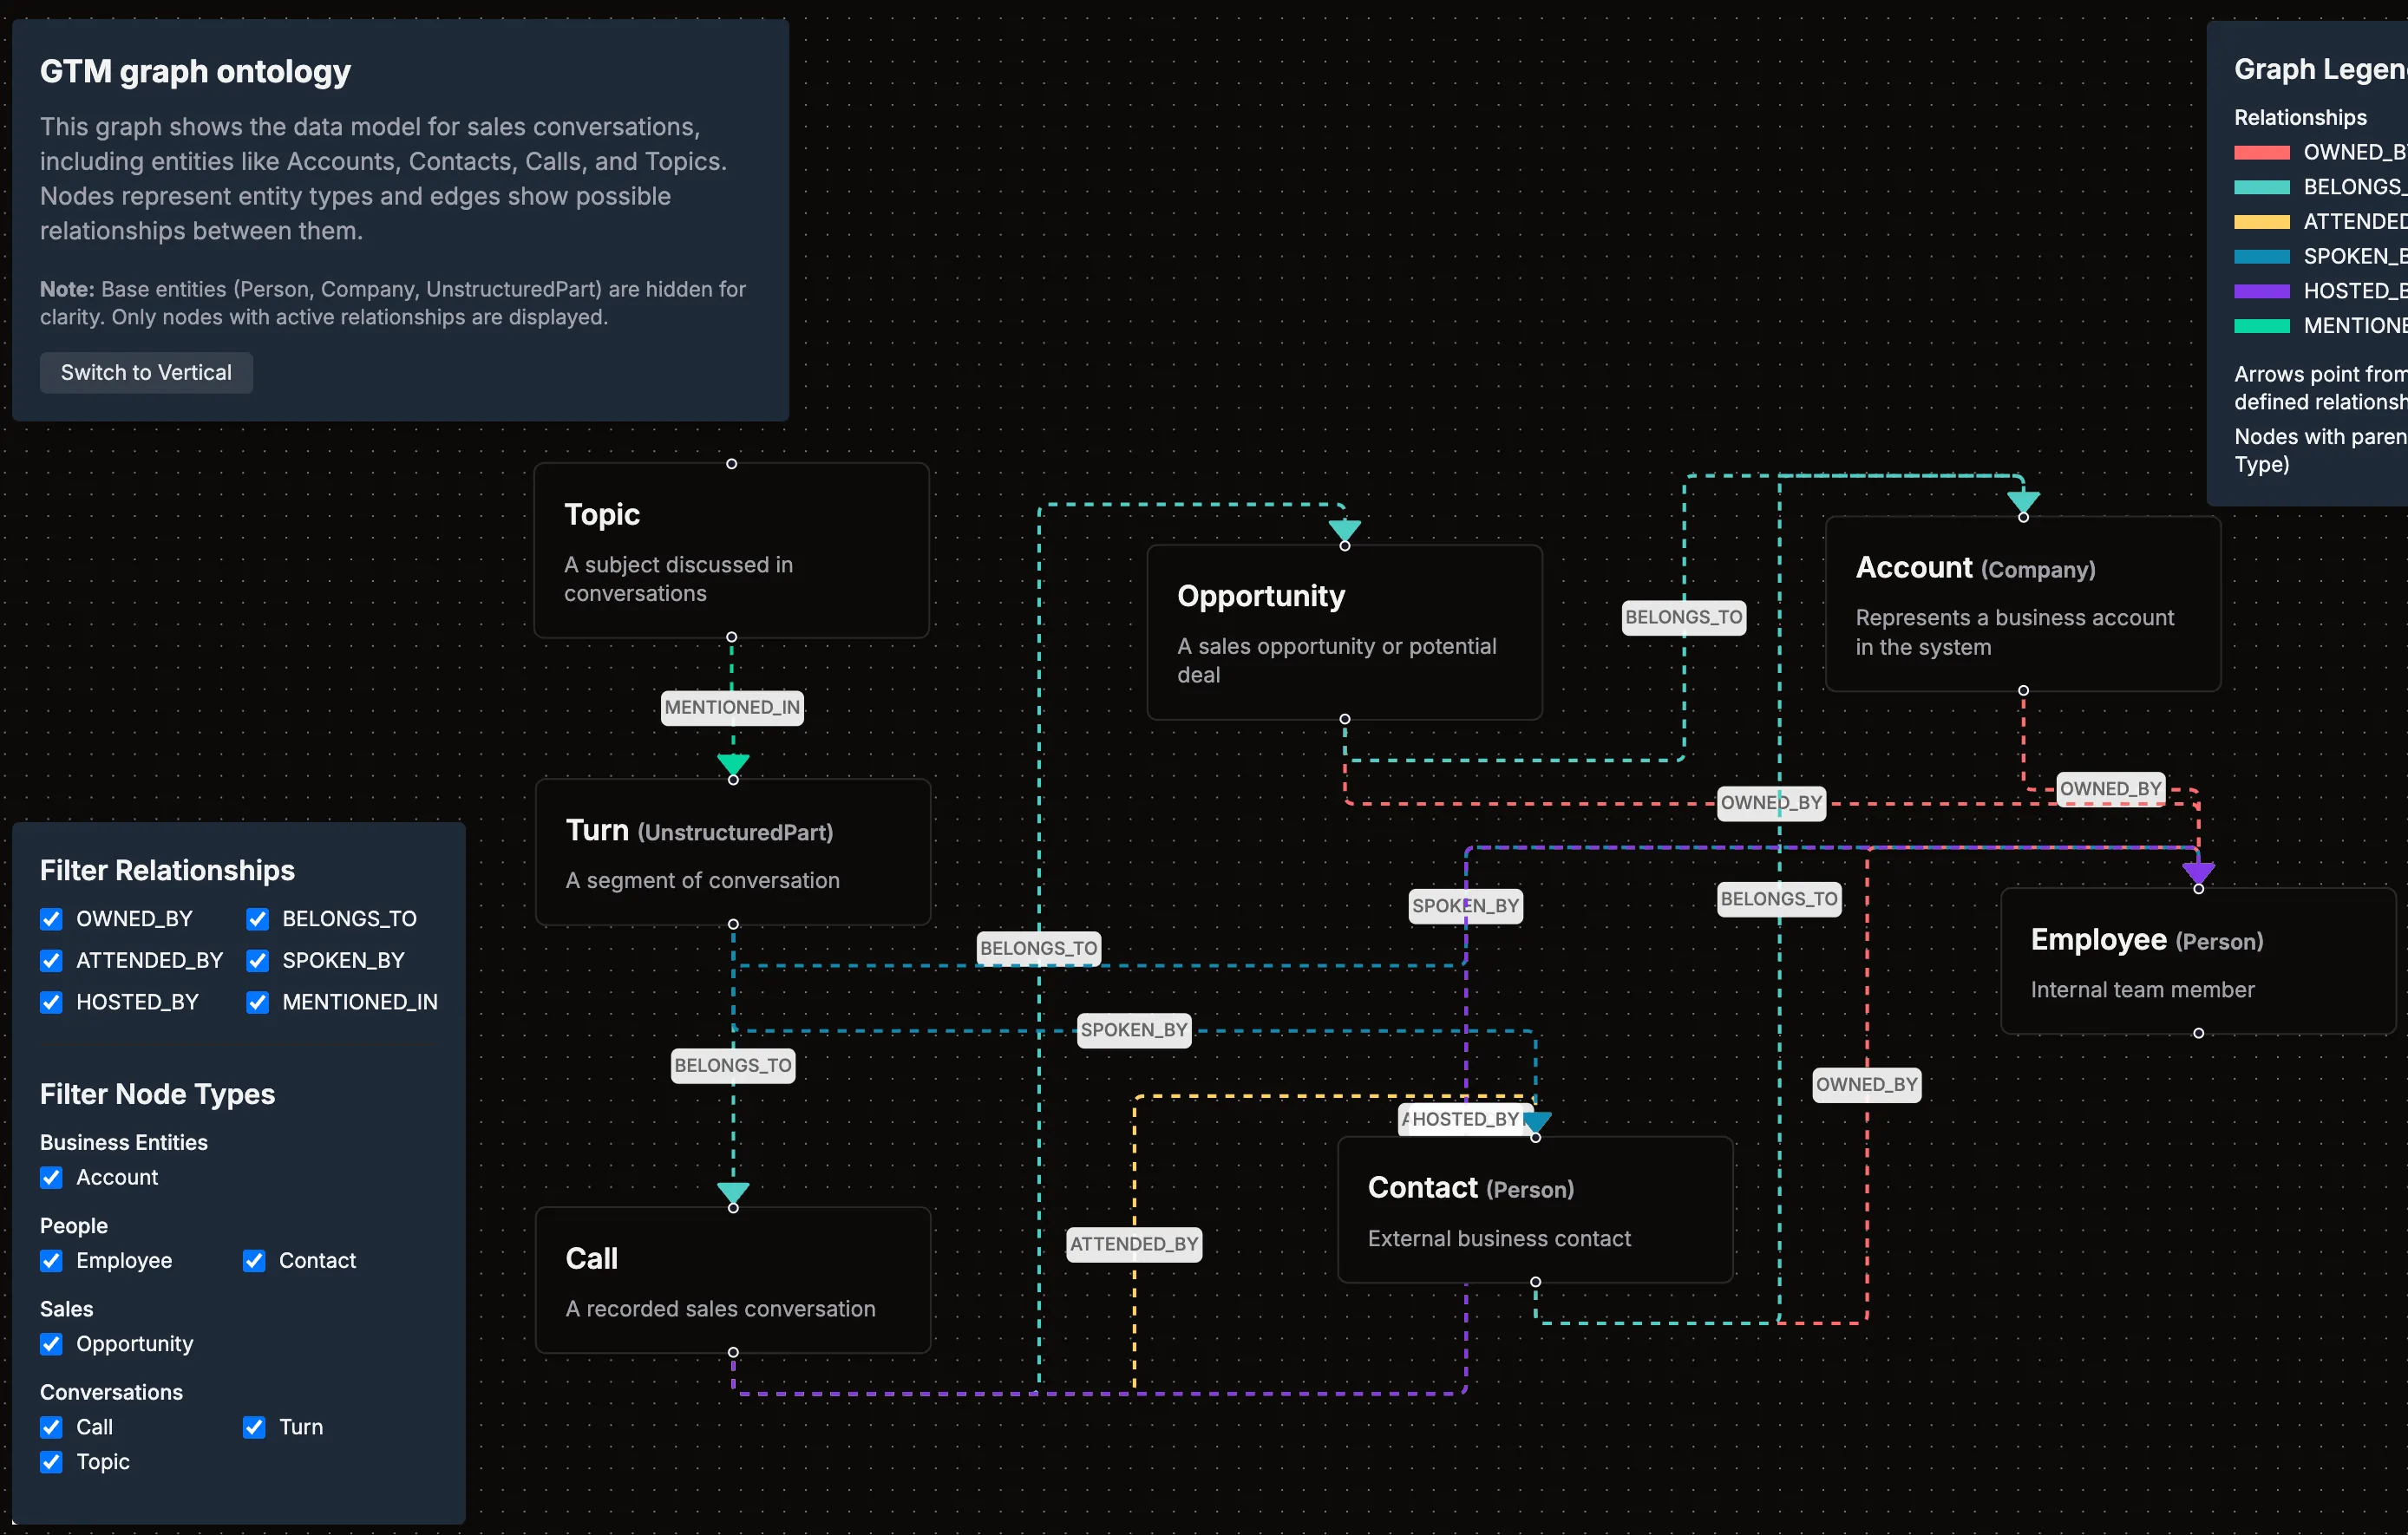2408x1535 pixels.
Task: Click the bottom connection handle of Employee
Action: click(x=2198, y=1033)
